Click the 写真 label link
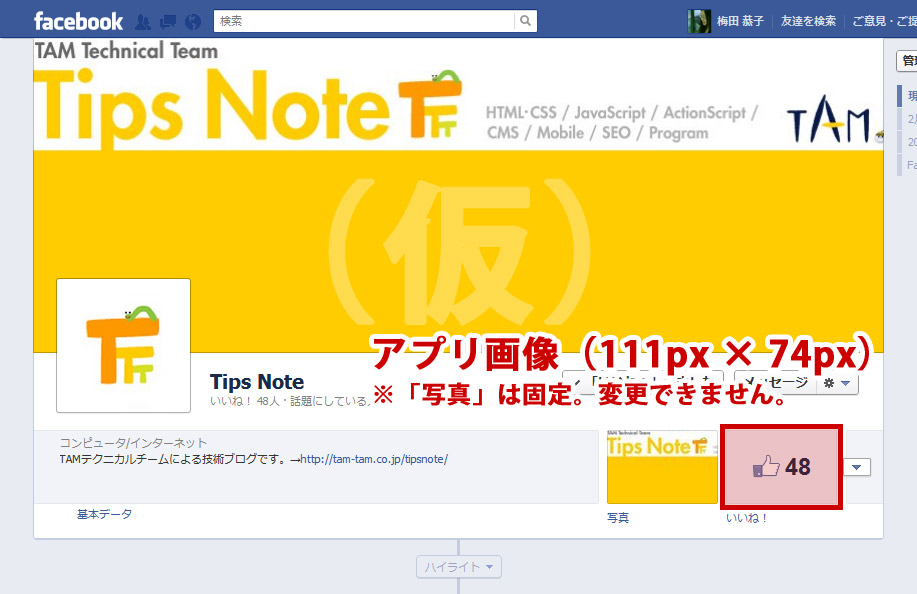 tap(618, 518)
